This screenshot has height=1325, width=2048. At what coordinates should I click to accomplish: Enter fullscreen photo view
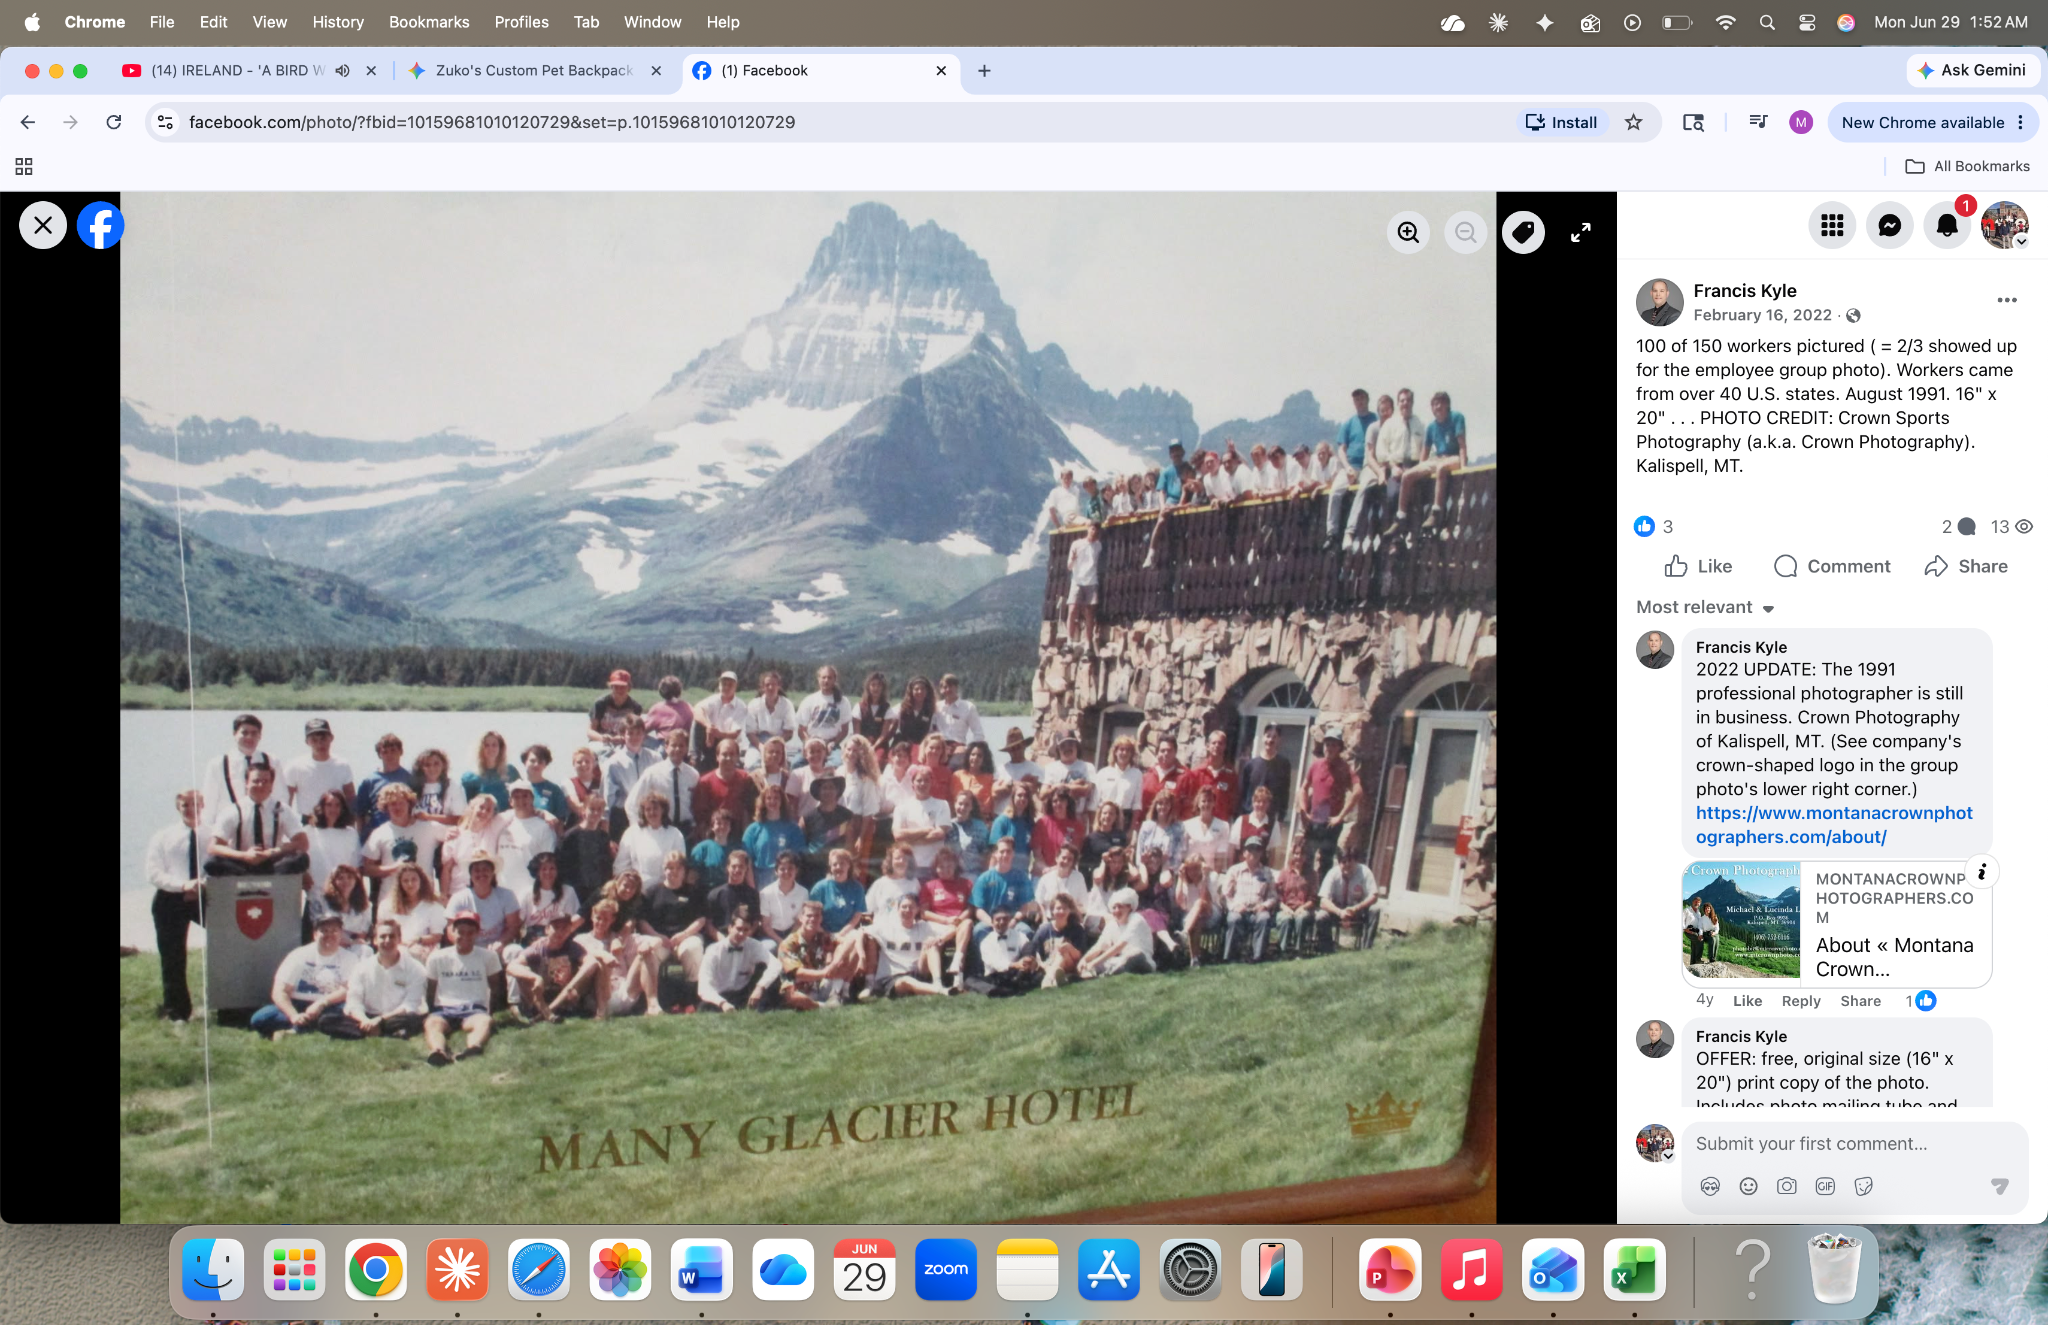(x=1580, y=233)
